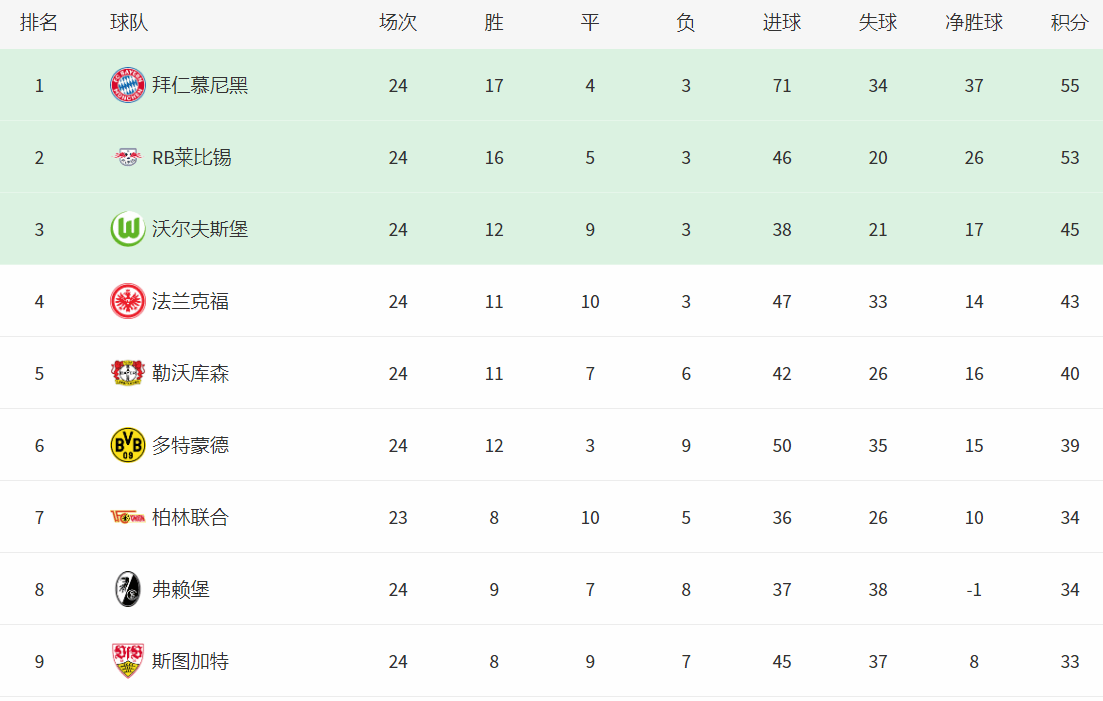The width and height of the screenshot is (1103, 701).
Task: Click the 积分 column header
Action: (x=1069, y=22)
